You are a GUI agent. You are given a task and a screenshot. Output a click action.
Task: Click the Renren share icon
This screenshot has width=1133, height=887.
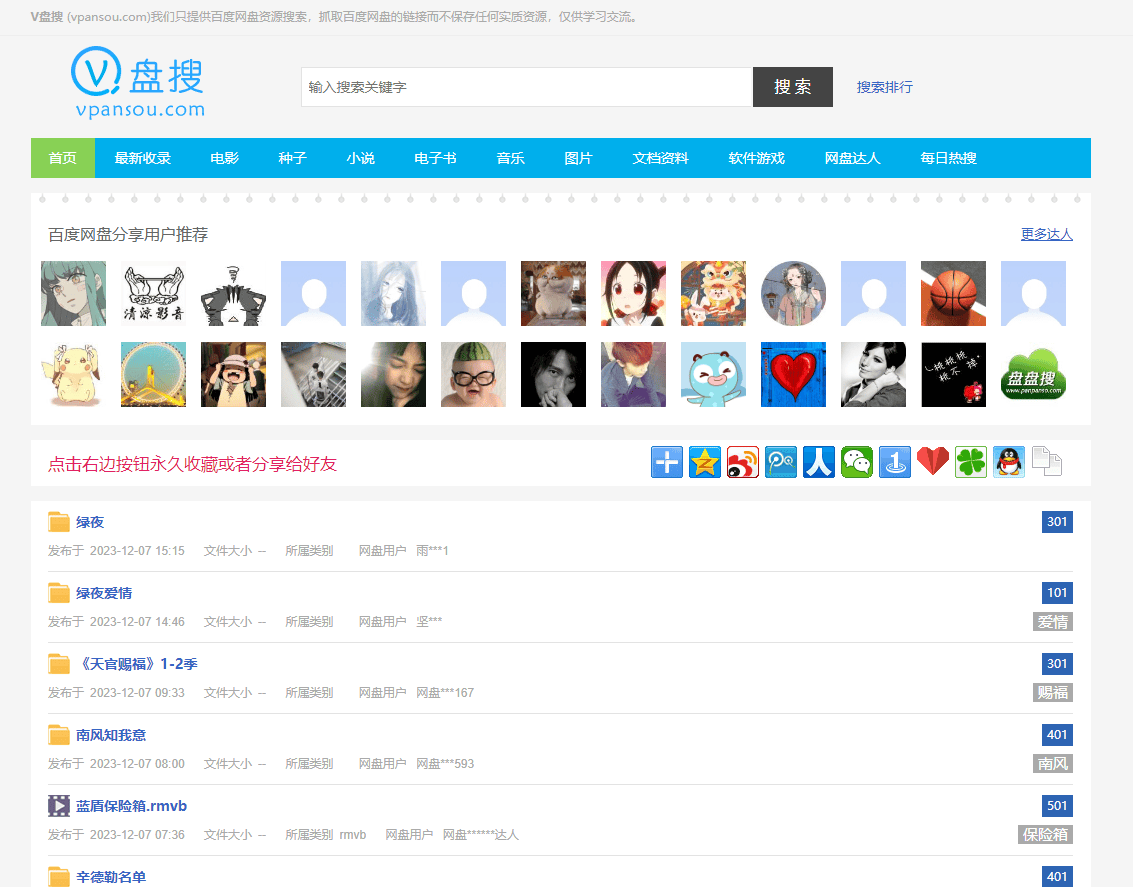coord(819,462)
